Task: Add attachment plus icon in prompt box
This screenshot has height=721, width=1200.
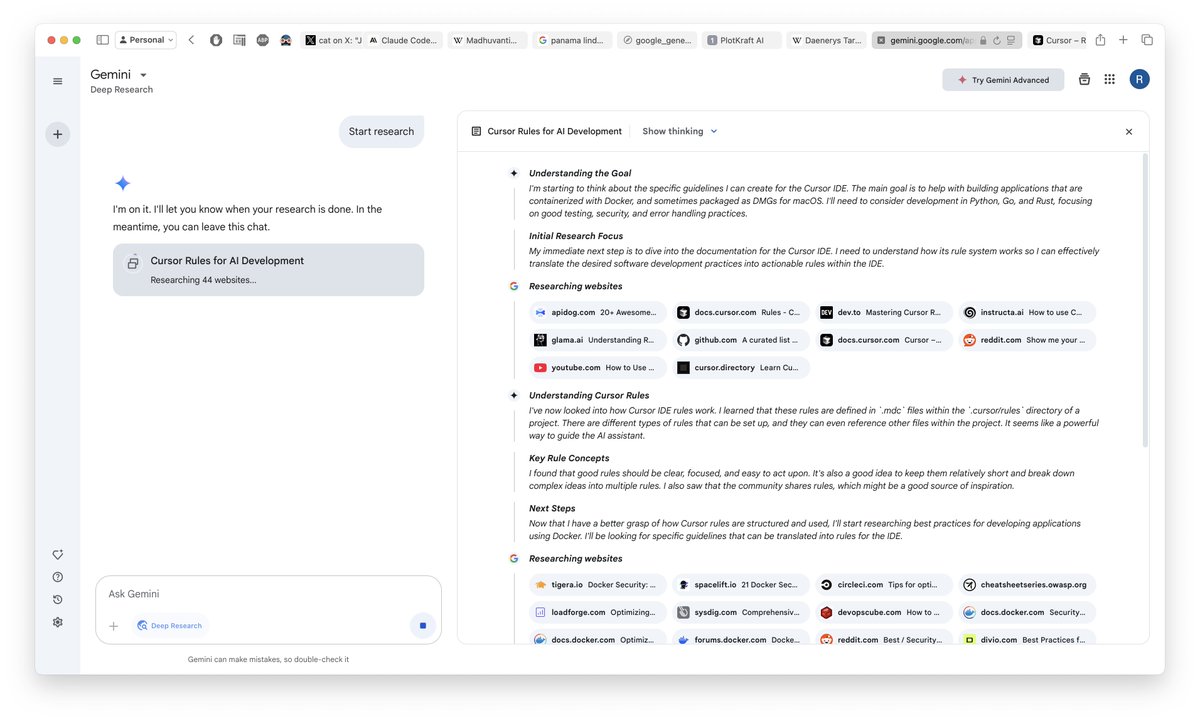Action: 113,626
